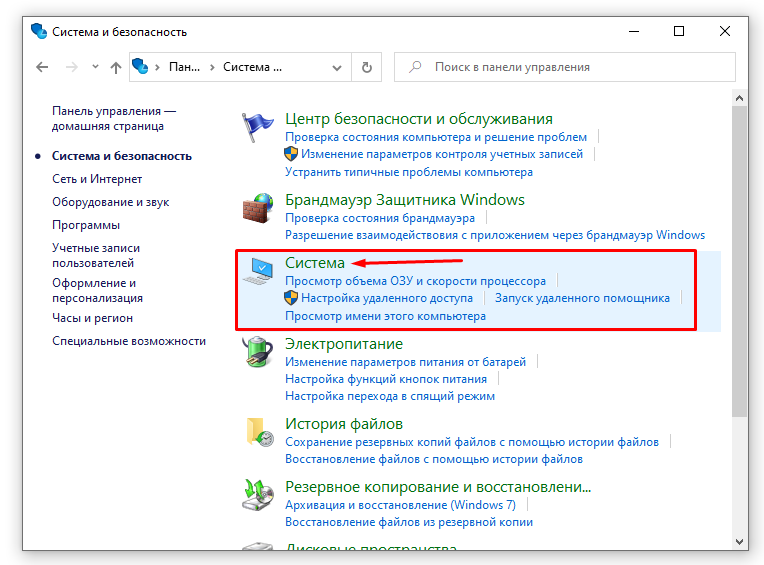This screenshot has width=764, height=565.
Task: Open Оформление и персонализация category
Action: (97, 290)
